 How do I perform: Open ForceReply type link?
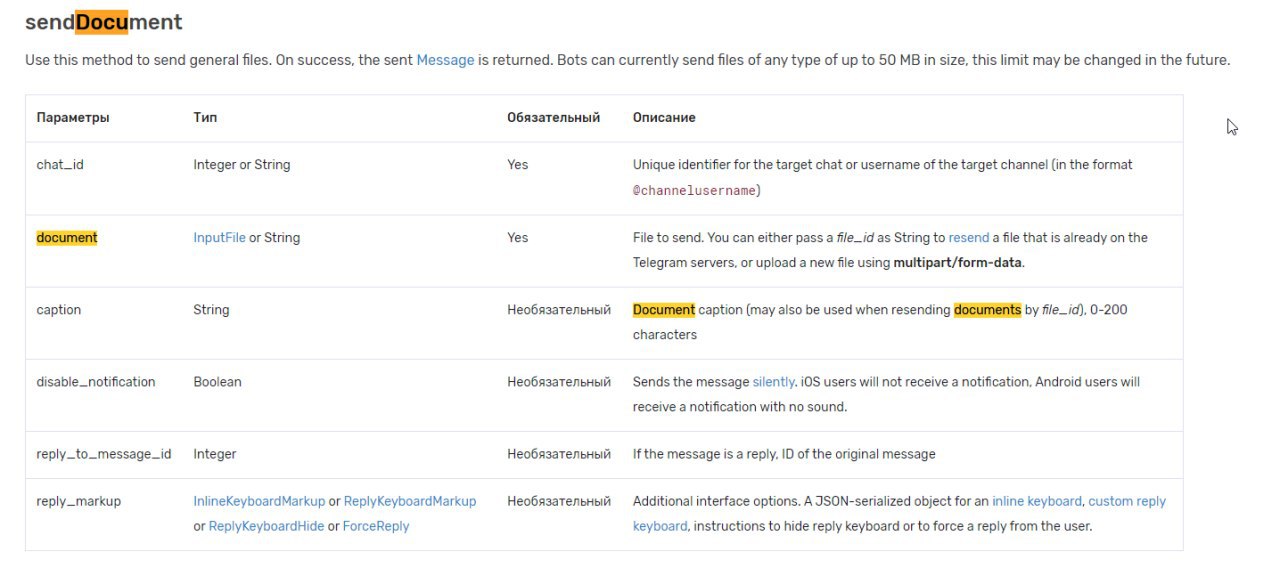tap(376, 526)
